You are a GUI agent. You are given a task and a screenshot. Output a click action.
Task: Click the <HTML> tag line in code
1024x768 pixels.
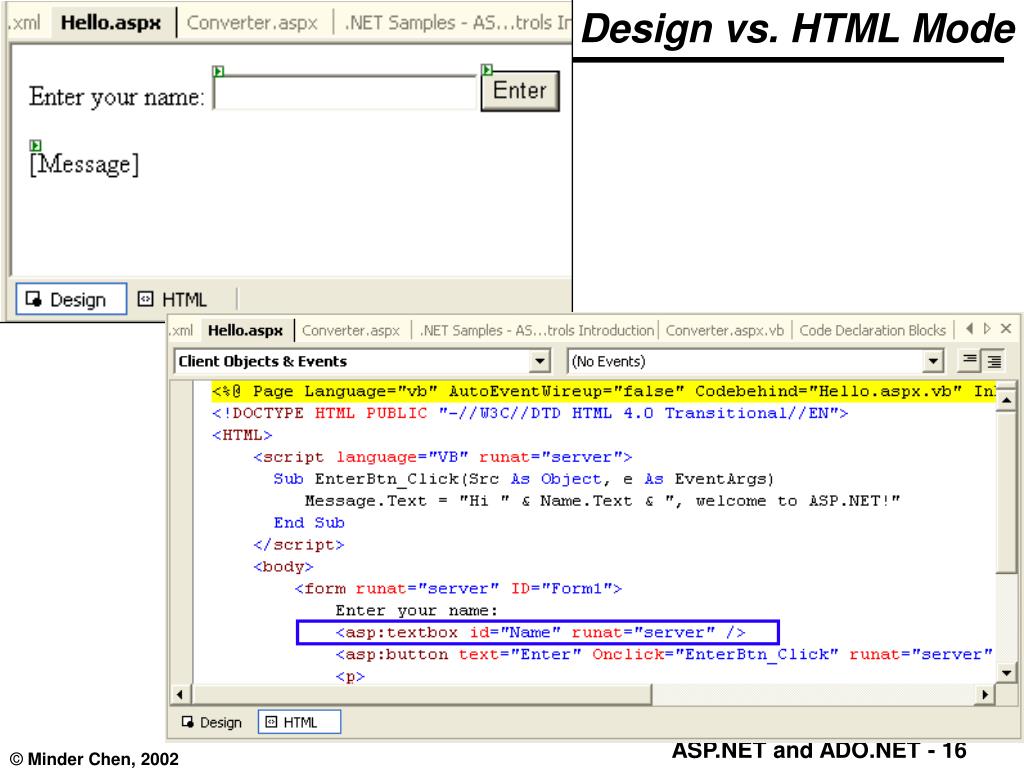pos(242,436)
